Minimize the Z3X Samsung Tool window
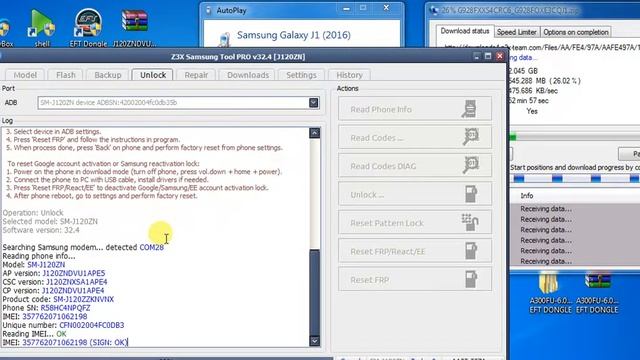 (477, 56)
